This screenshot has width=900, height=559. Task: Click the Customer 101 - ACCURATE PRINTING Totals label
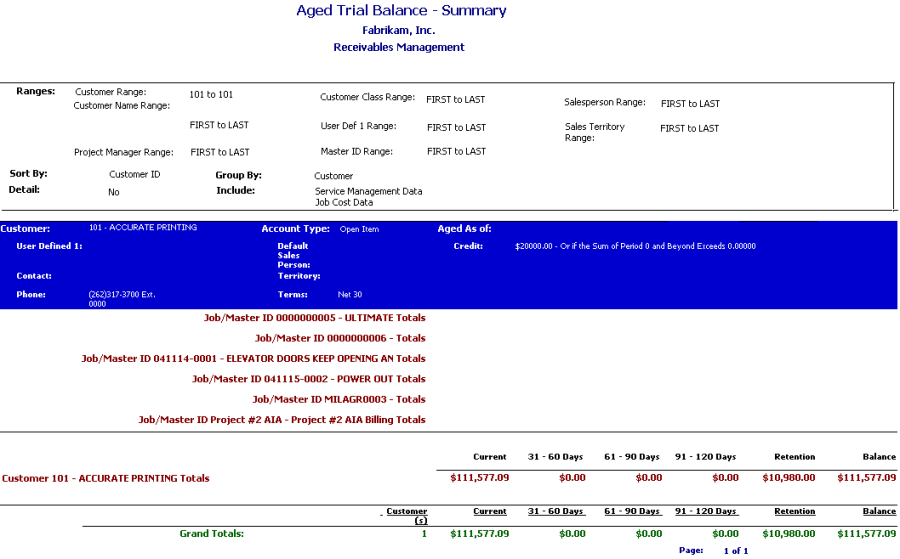(106, 479)
